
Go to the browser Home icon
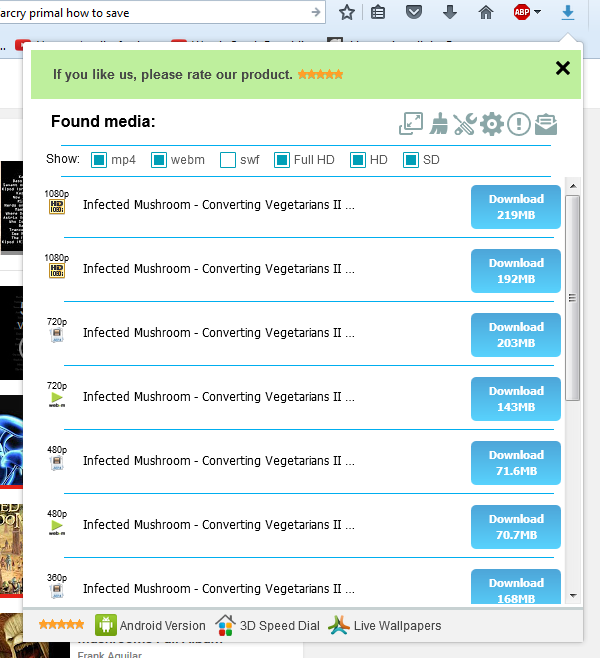point(486,13)
